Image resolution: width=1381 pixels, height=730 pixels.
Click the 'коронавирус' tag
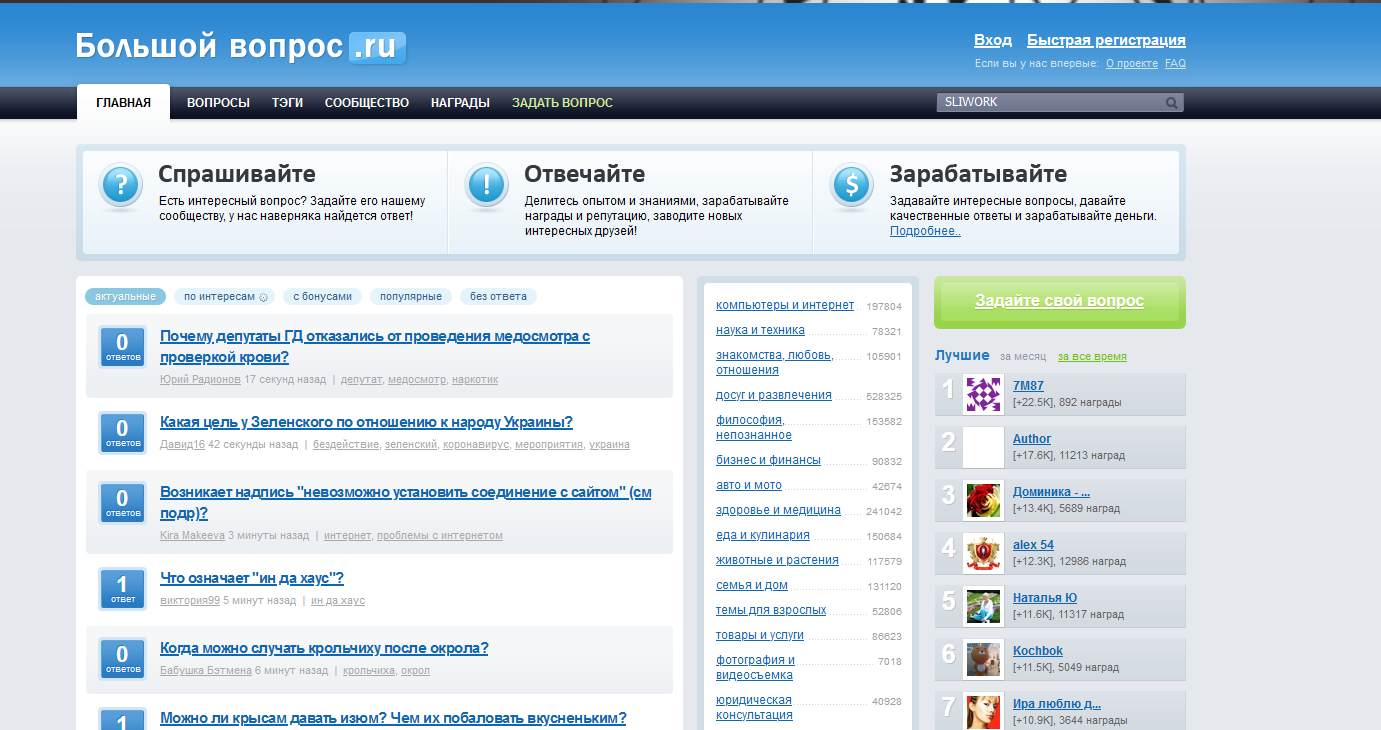point(476,445)
